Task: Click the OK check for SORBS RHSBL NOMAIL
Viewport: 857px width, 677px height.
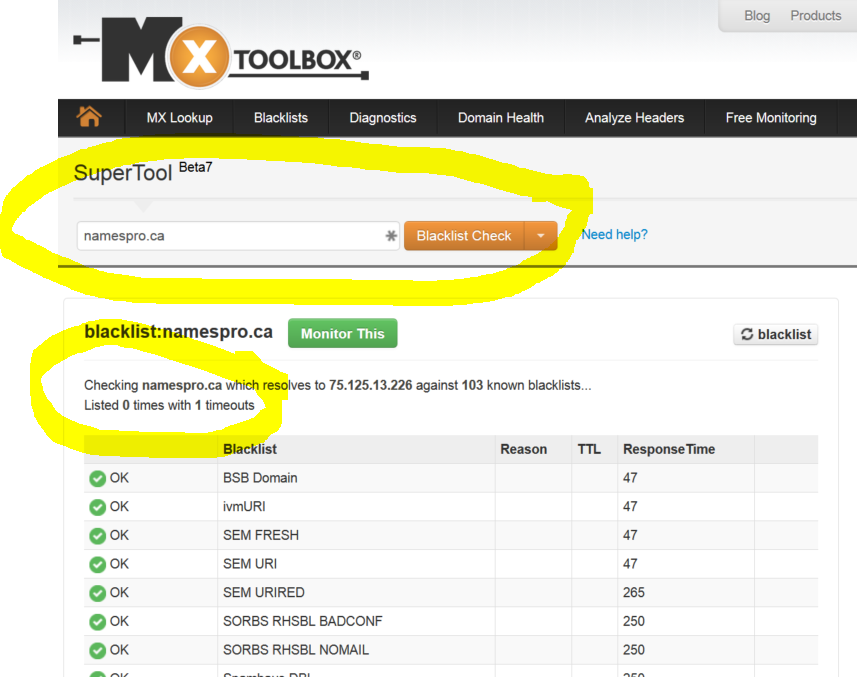Action: pos(97,650)
